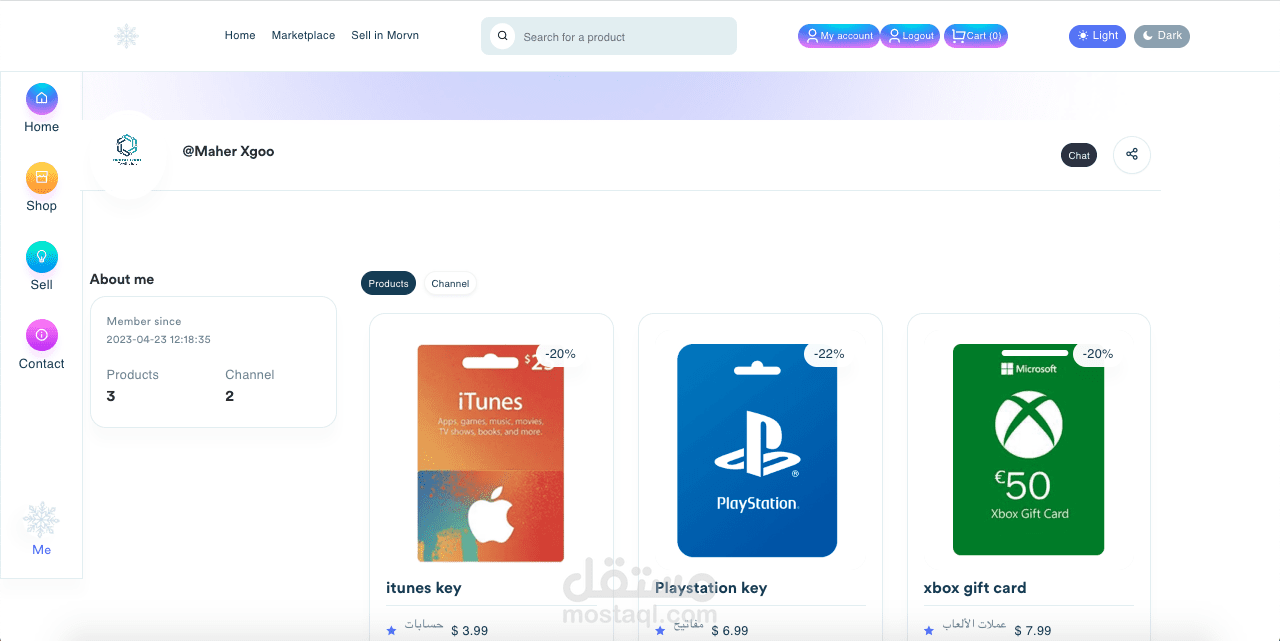Click the search magnifier icon
Image resolution: width=1280 pixels, height=641 pixels.
click(x=502, y=36)
